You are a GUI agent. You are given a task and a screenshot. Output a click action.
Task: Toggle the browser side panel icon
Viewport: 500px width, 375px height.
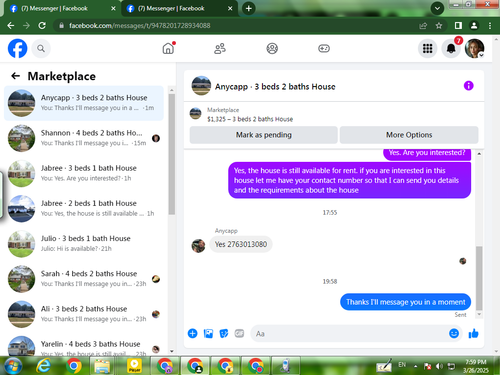pyautogui.click(x=458, y=25)
